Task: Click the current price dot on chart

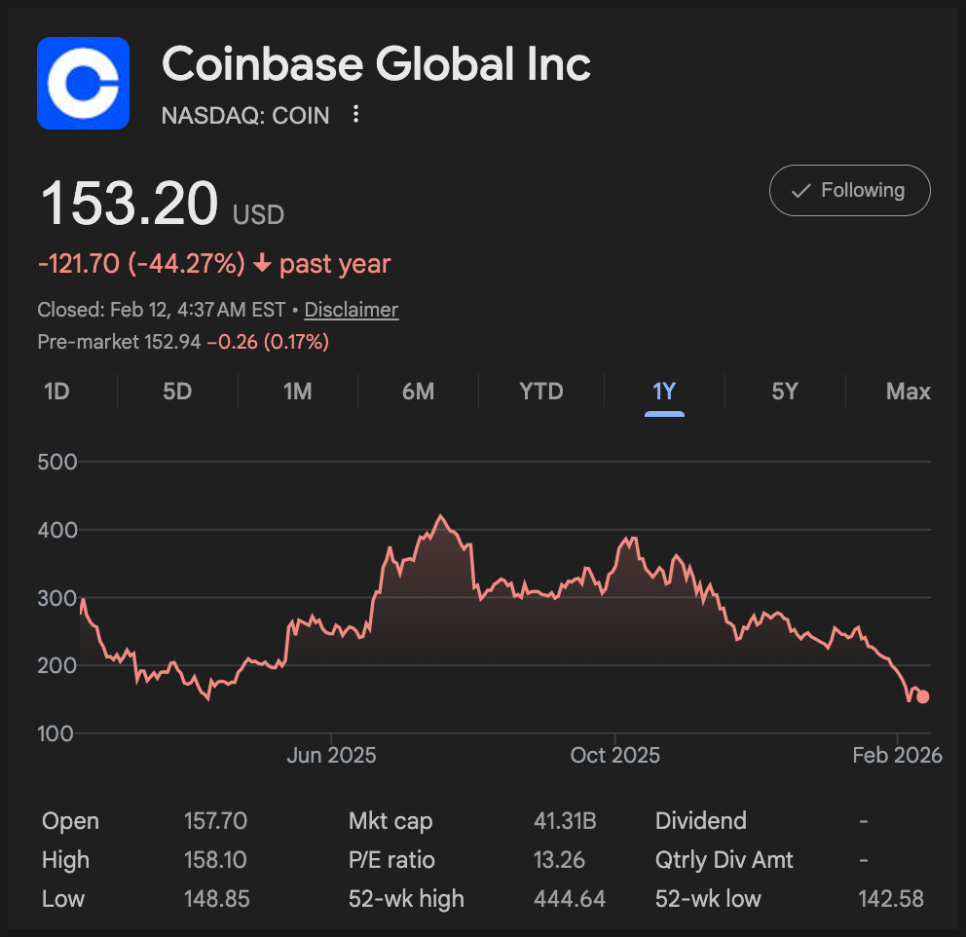Action: [x=923, y=697]
